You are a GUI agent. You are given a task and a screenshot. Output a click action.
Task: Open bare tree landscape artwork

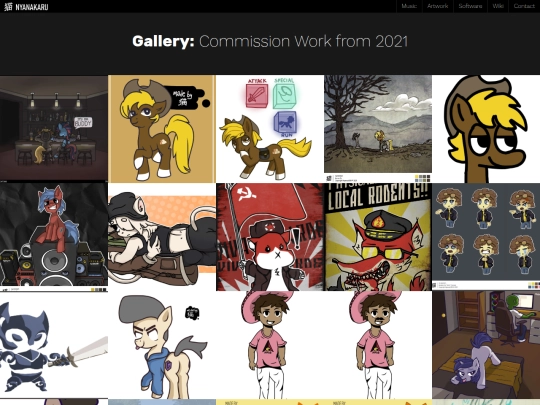378,129
